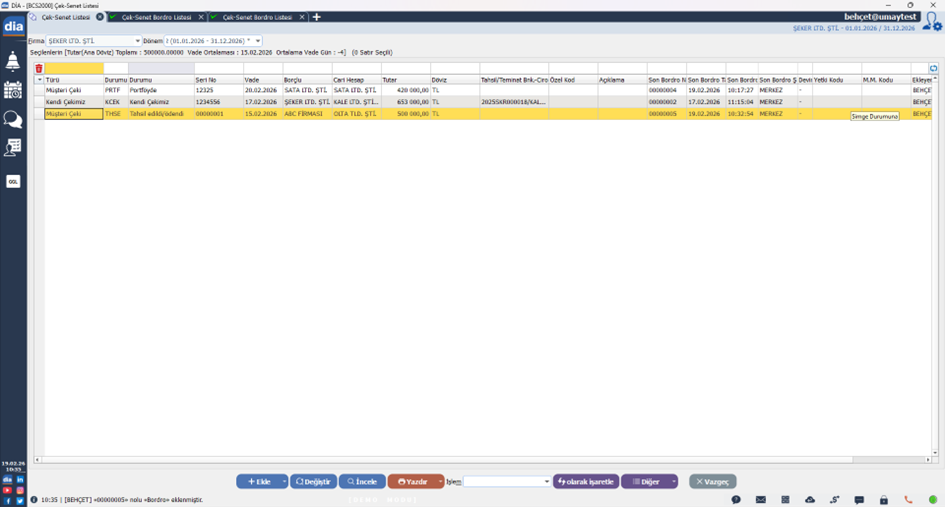Click the Vazgeç button

pyautogui.click(x=712, y=482)
